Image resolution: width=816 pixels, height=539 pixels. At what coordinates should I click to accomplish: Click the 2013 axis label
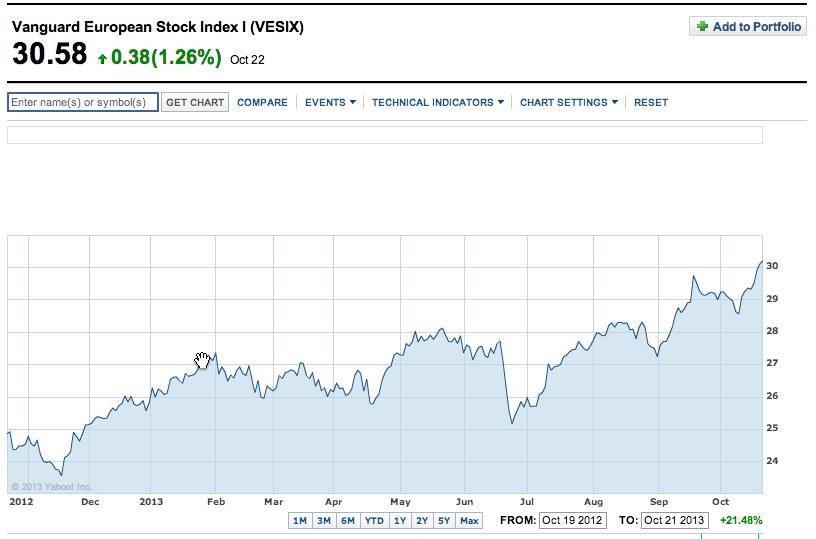[151, 502]
